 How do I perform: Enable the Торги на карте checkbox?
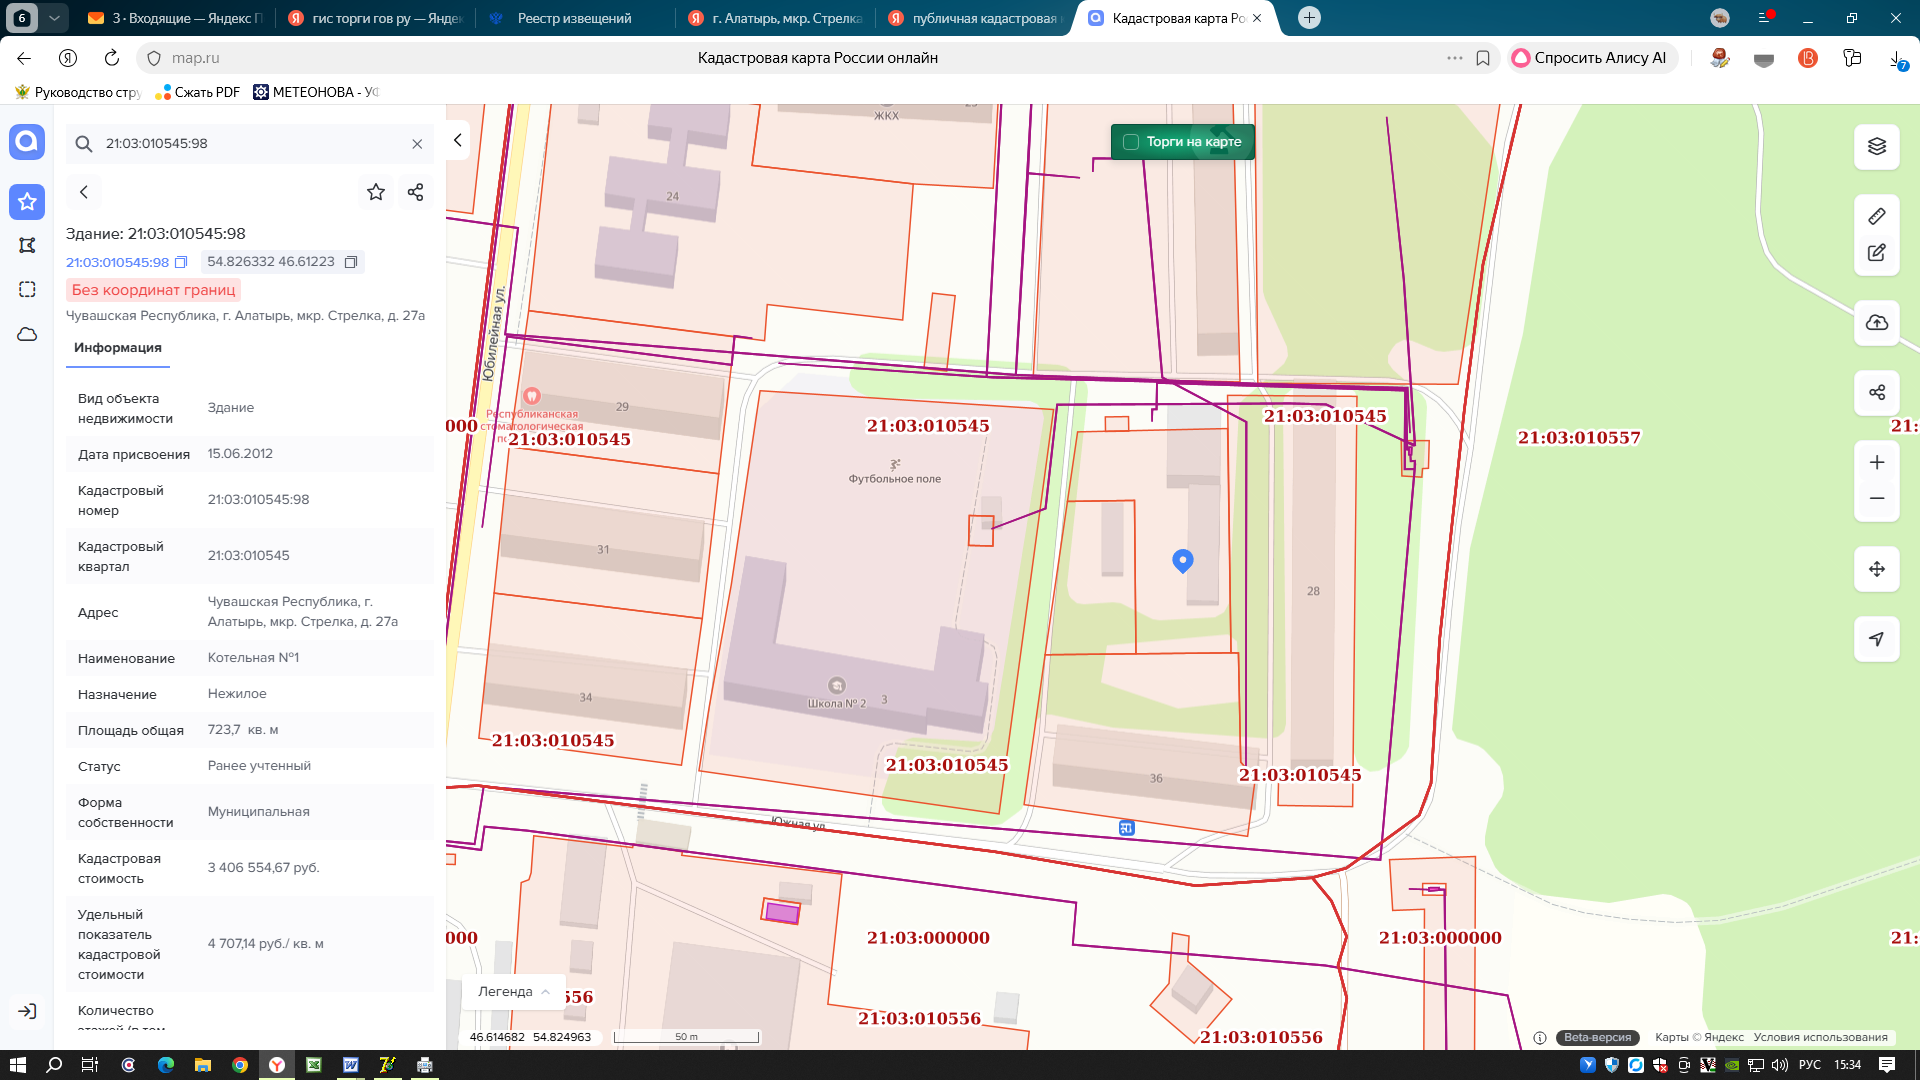[1131, 142]
